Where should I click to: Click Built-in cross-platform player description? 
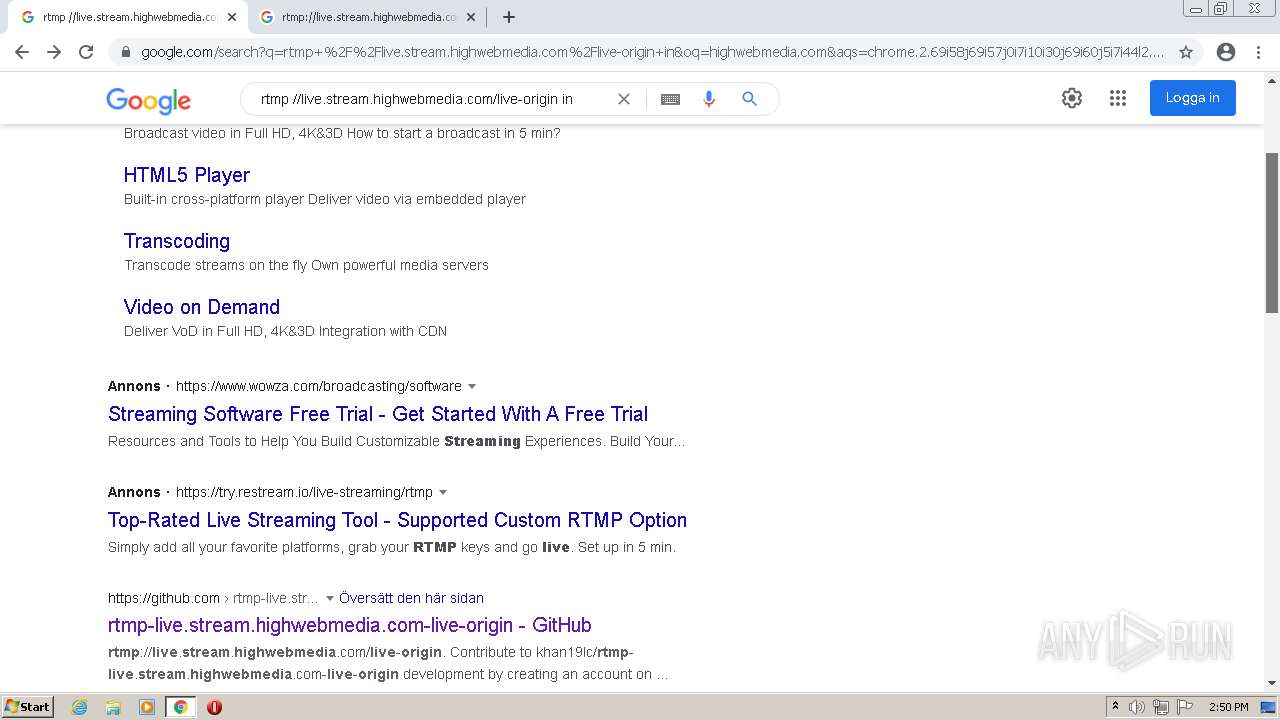[325, 199]
